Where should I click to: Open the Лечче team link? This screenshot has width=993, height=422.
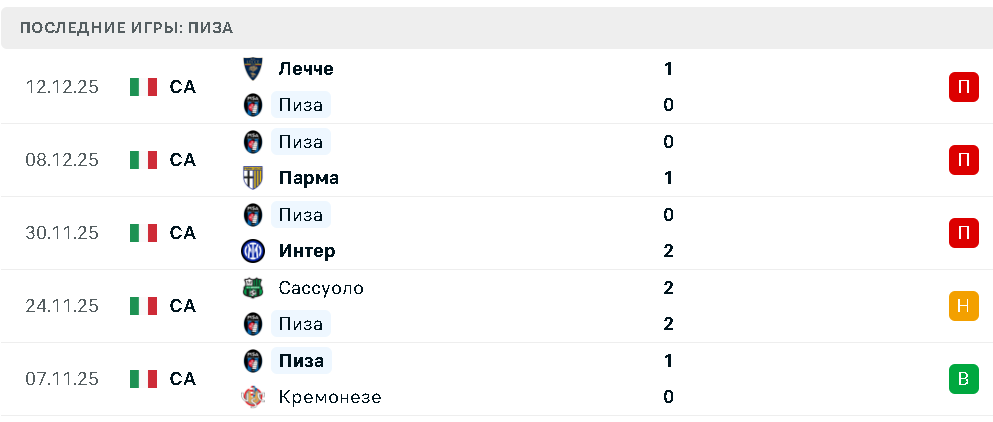tap(306, 69)
